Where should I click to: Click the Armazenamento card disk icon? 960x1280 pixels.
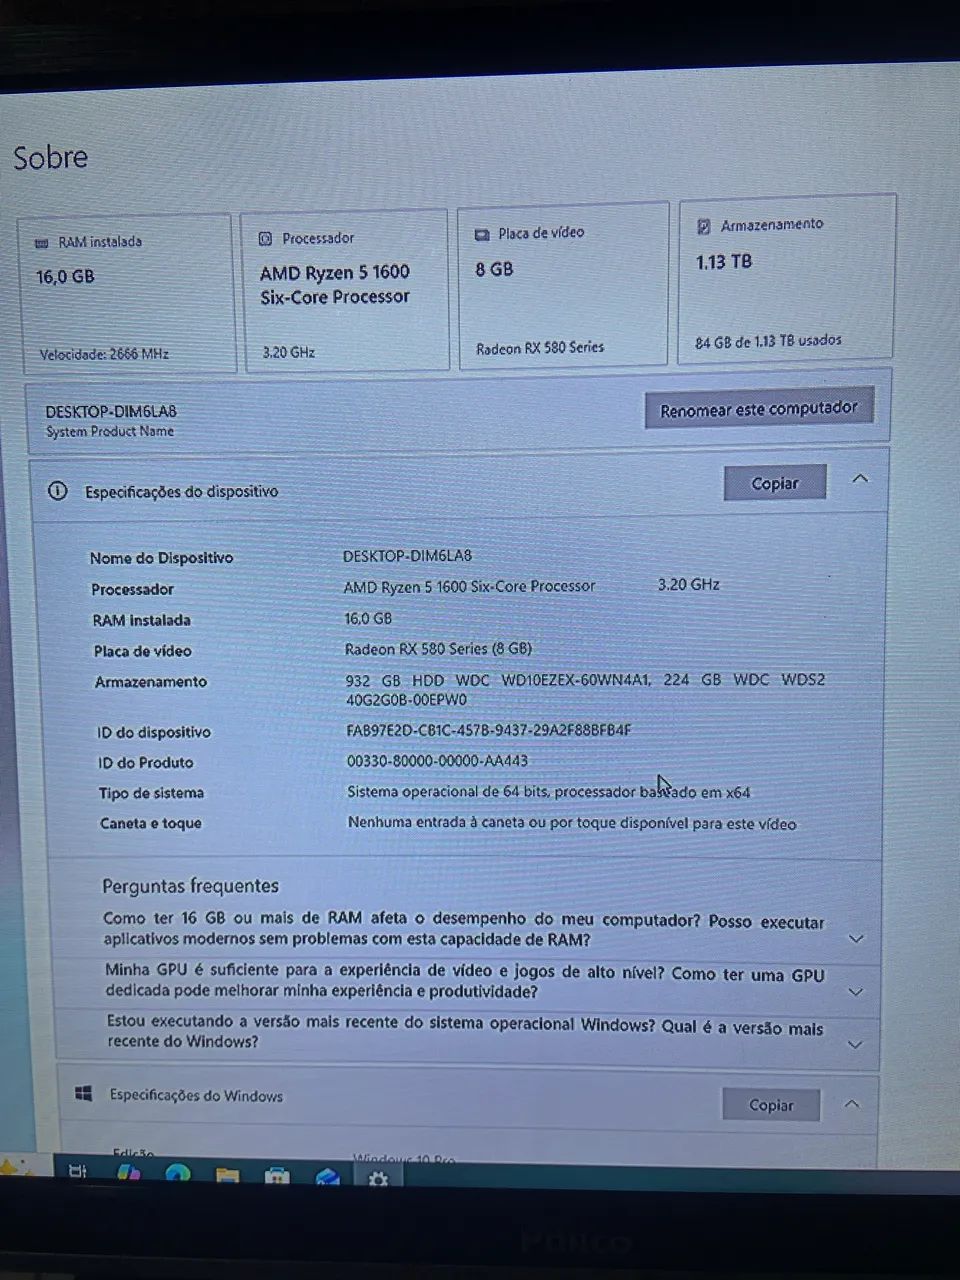pos(703,227)
